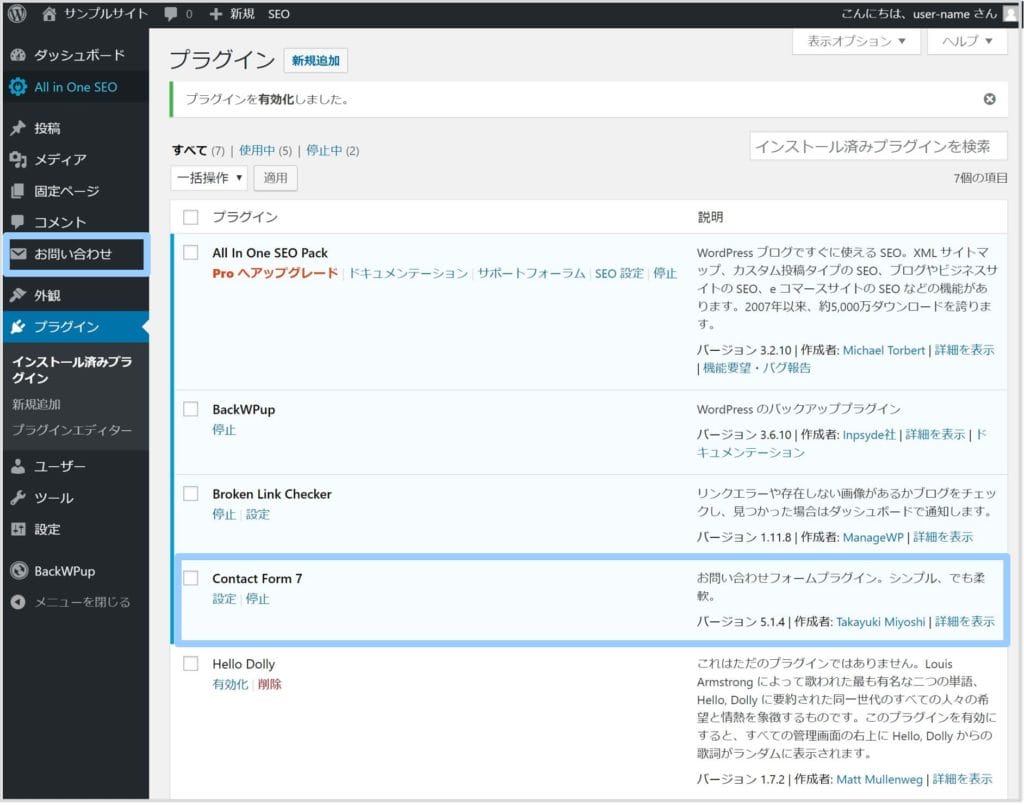
Task: Click the 新規追加 button beside page title
Action: 315,60
